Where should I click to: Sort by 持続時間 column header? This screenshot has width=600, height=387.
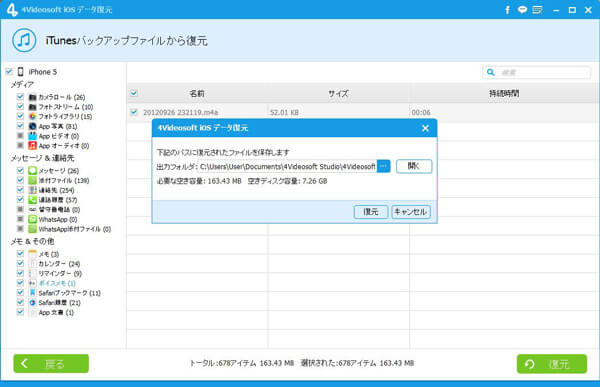504,93
